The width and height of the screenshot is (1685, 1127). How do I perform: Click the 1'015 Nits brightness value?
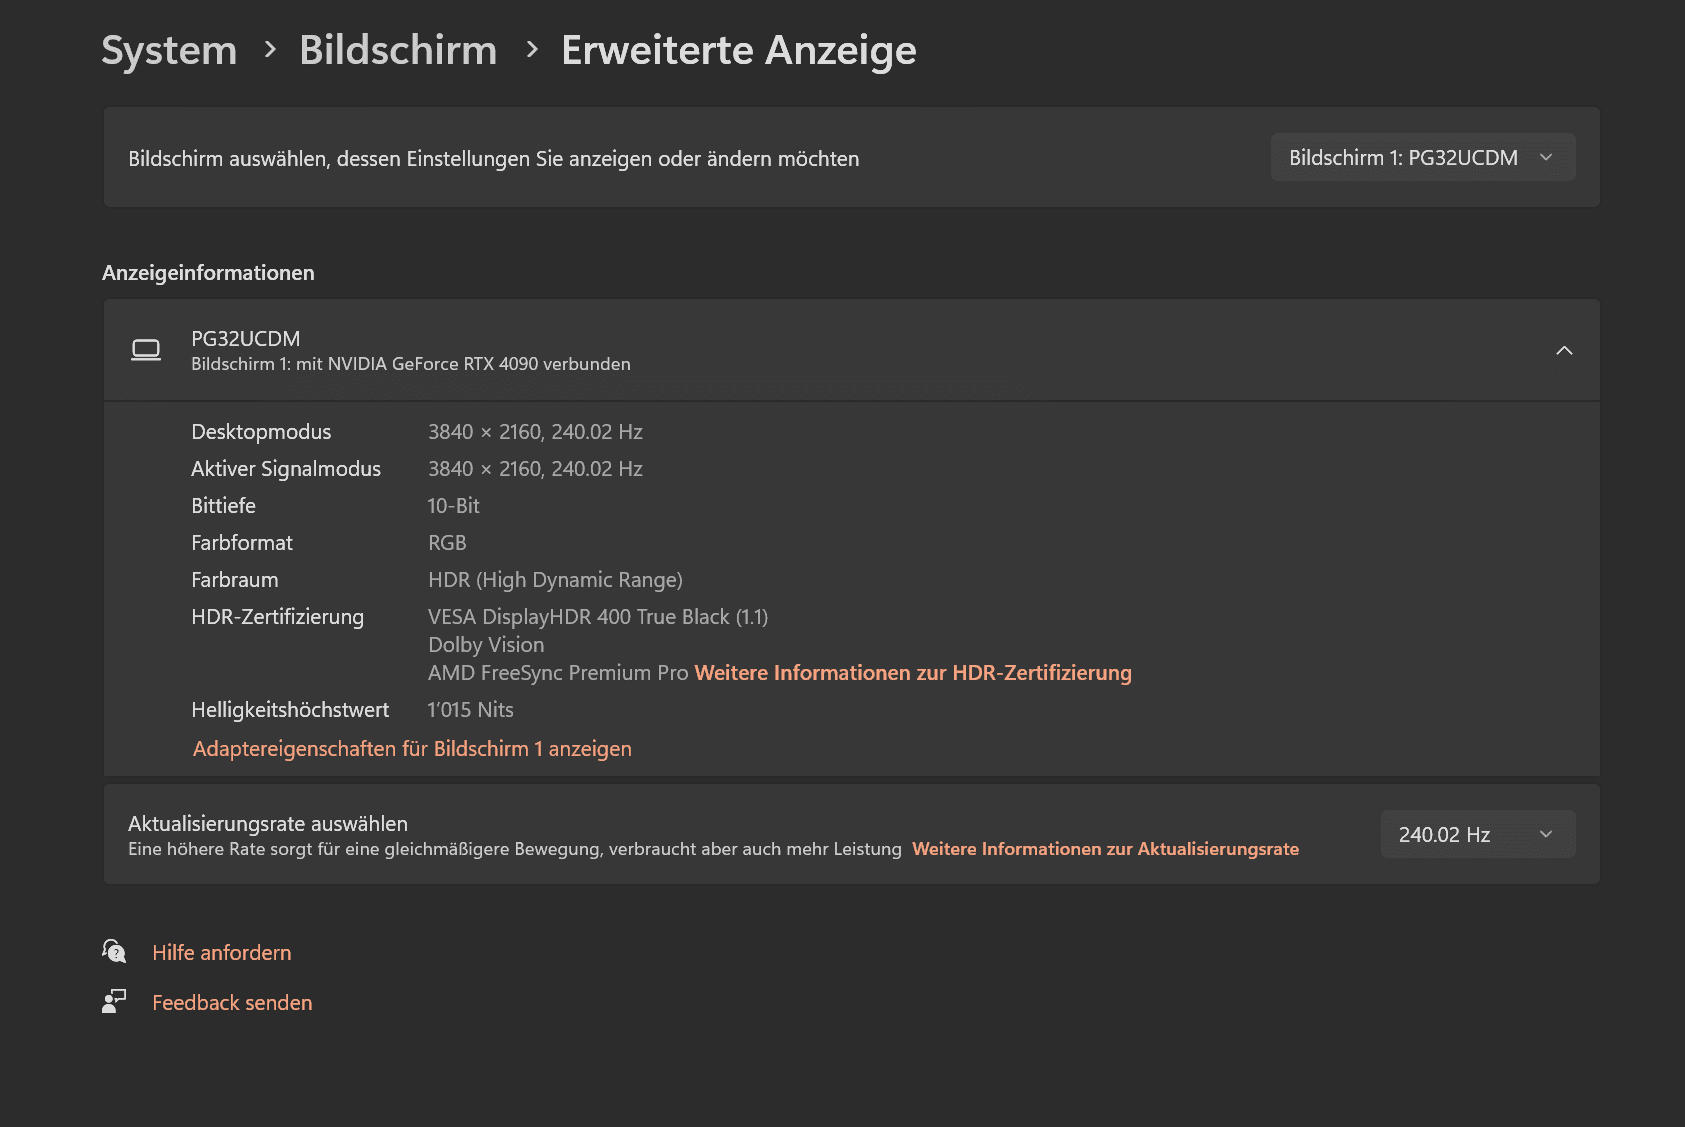tap(470, 710)
